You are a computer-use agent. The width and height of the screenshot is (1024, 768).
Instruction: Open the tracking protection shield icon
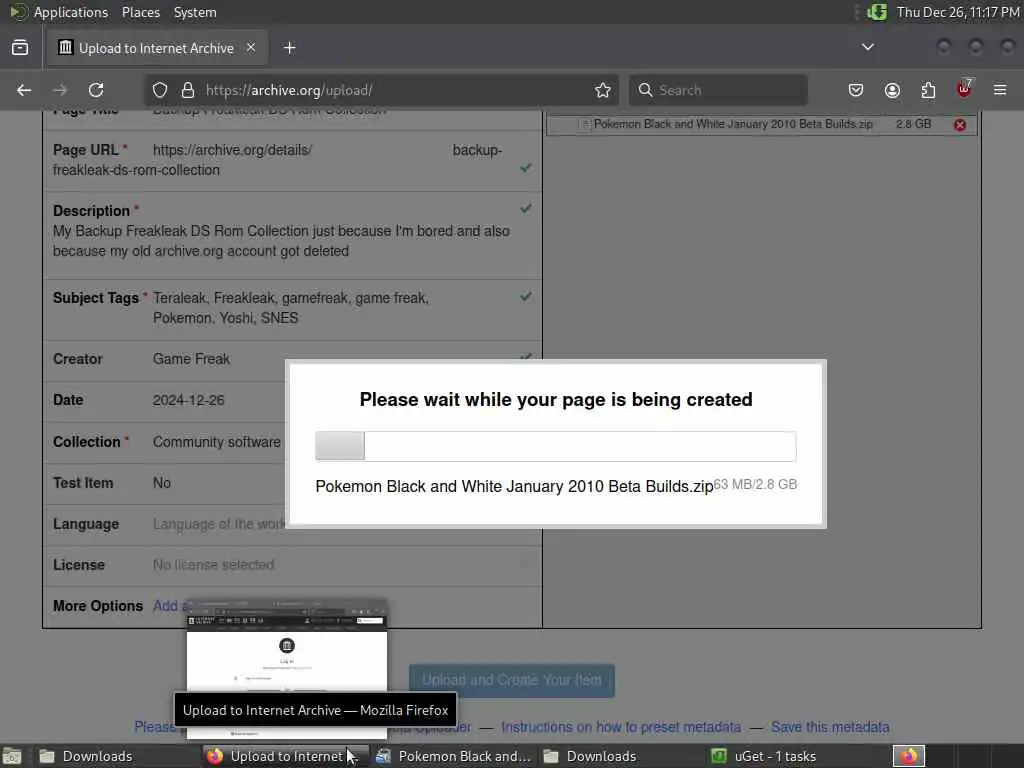[x=160, y=90]
